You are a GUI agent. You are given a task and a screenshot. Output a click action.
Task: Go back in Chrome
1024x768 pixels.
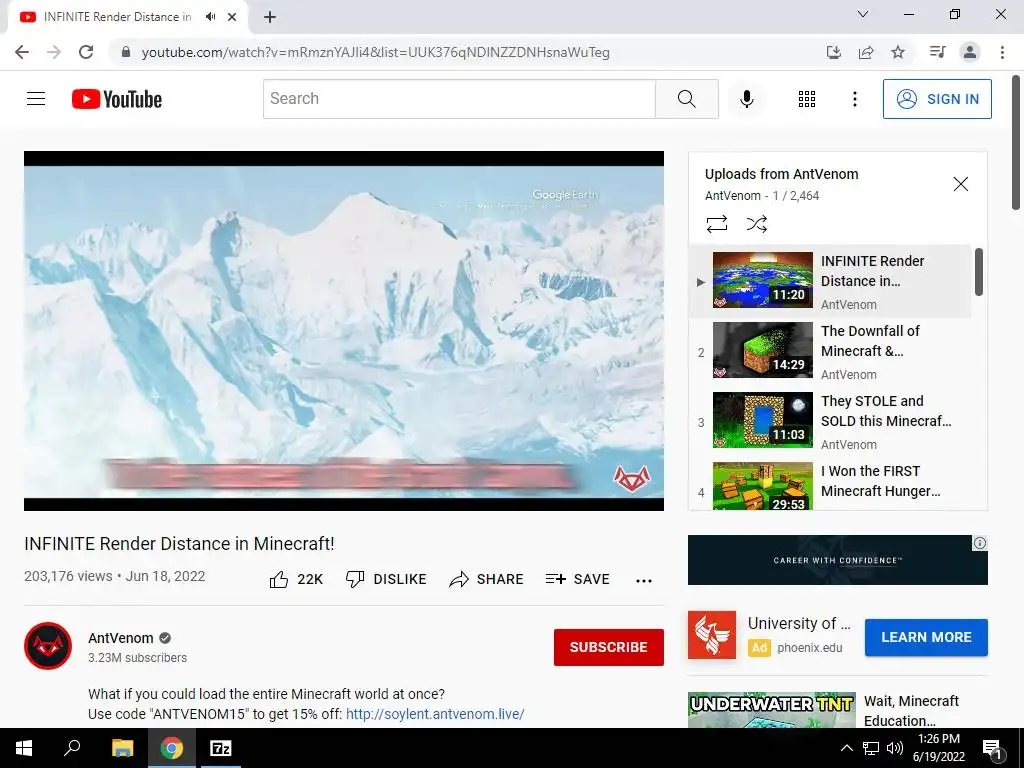click(22, 52)
